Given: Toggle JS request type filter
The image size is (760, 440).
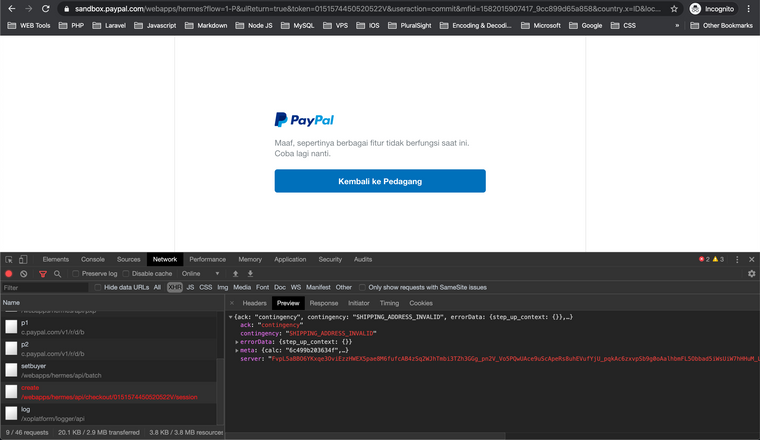Looking at the screenshot, I should coord(190,287).
